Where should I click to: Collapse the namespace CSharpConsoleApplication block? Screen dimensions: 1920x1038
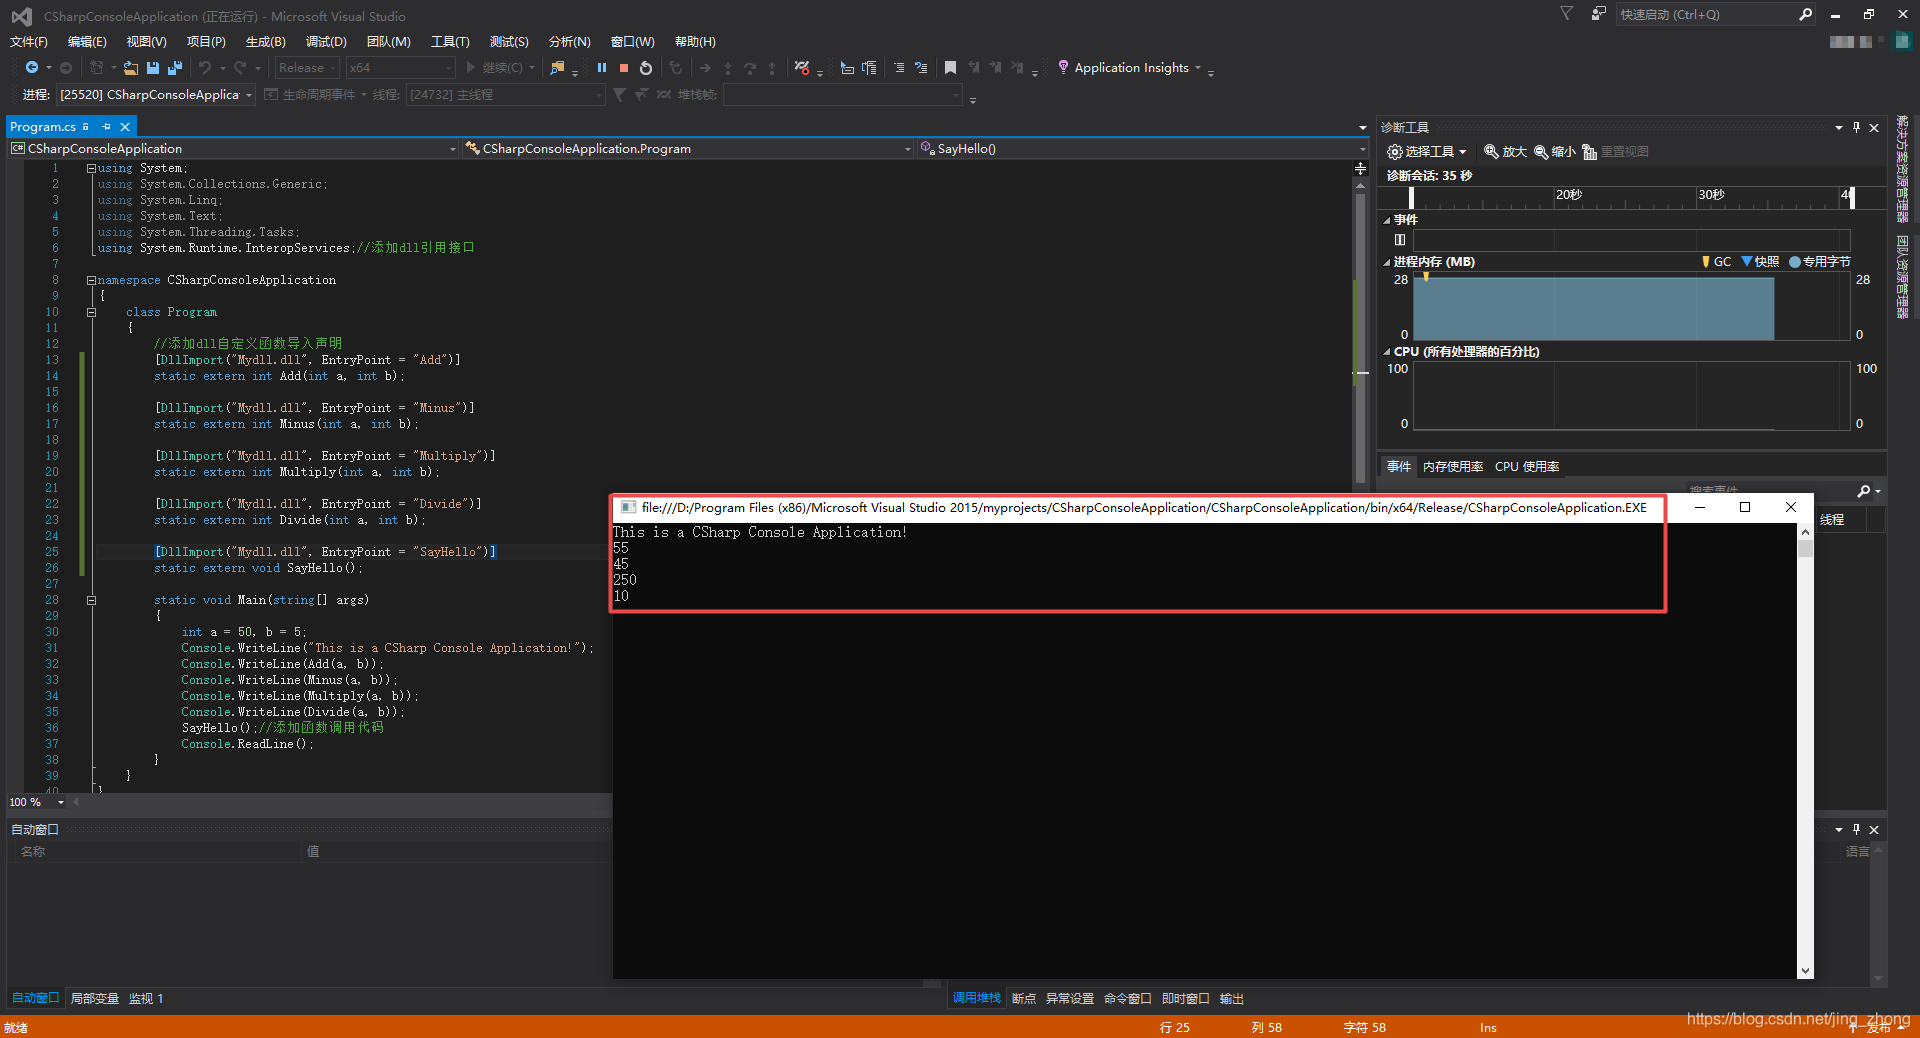[x=91, y=280]
